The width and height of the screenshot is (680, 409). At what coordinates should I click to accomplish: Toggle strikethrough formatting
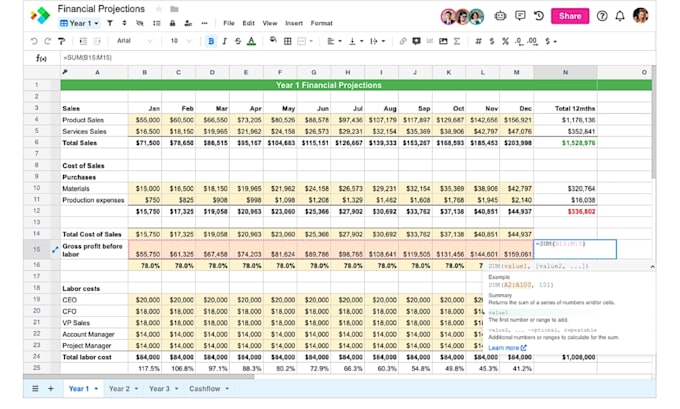pos(238,41)
